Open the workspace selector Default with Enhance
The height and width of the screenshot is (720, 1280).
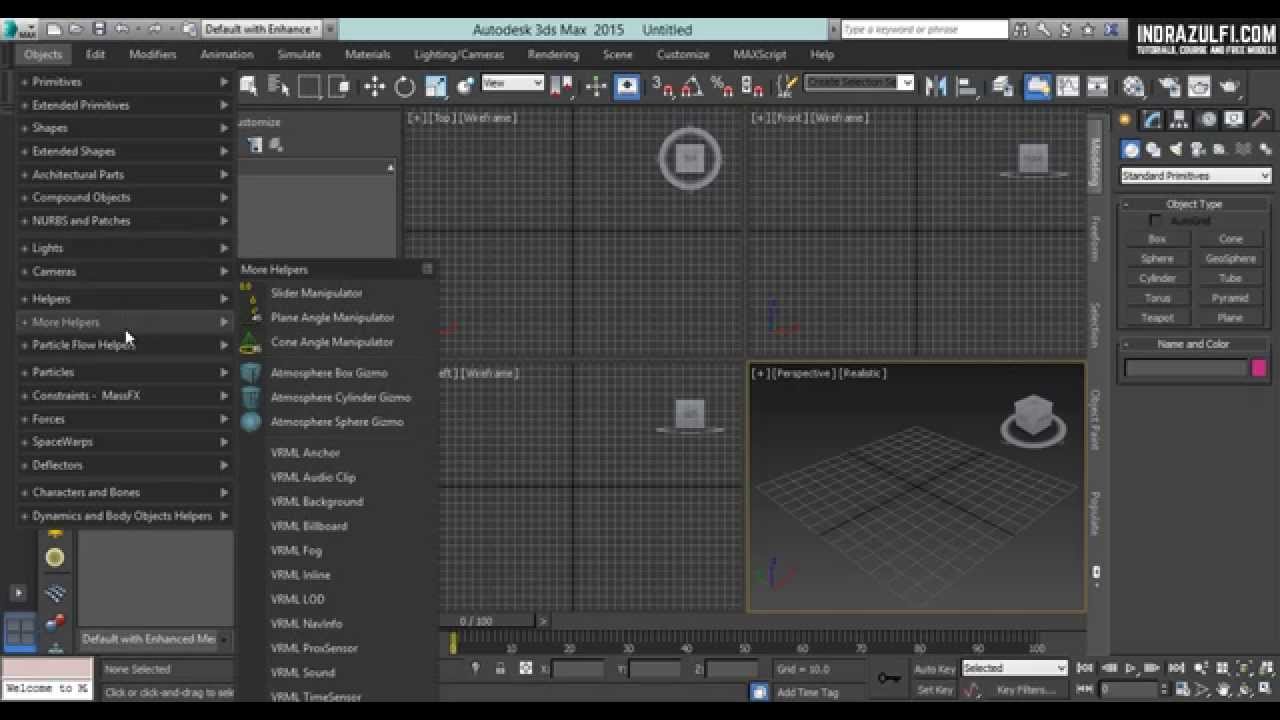pyautogui.click(x=262, y=29)
